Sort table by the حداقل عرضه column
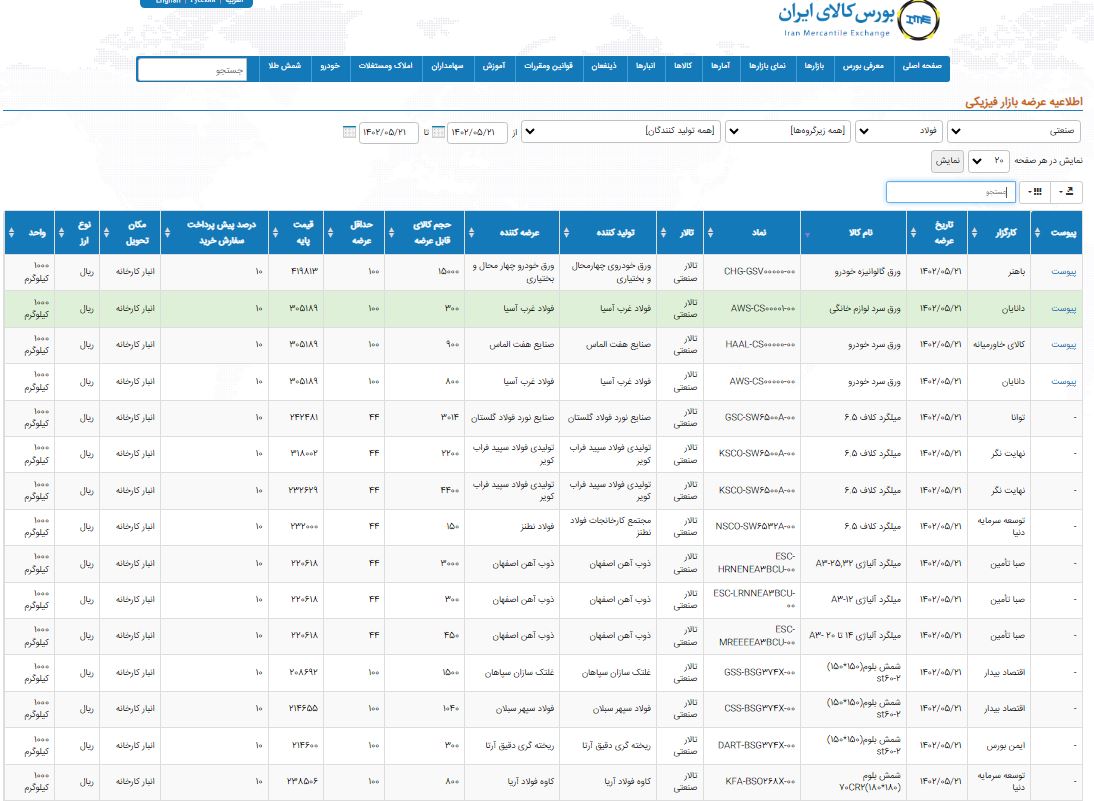This screenshot has width=1094, height=801. 354,232
